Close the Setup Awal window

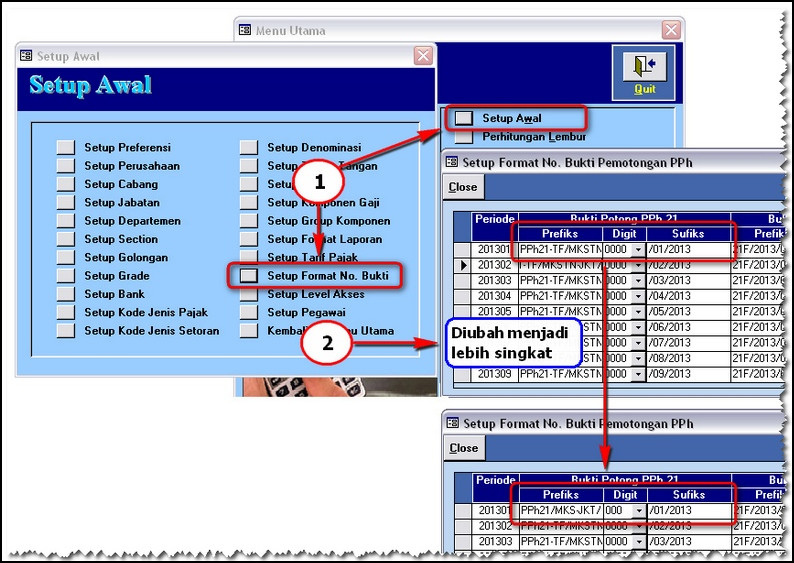(x=423, y=56)
